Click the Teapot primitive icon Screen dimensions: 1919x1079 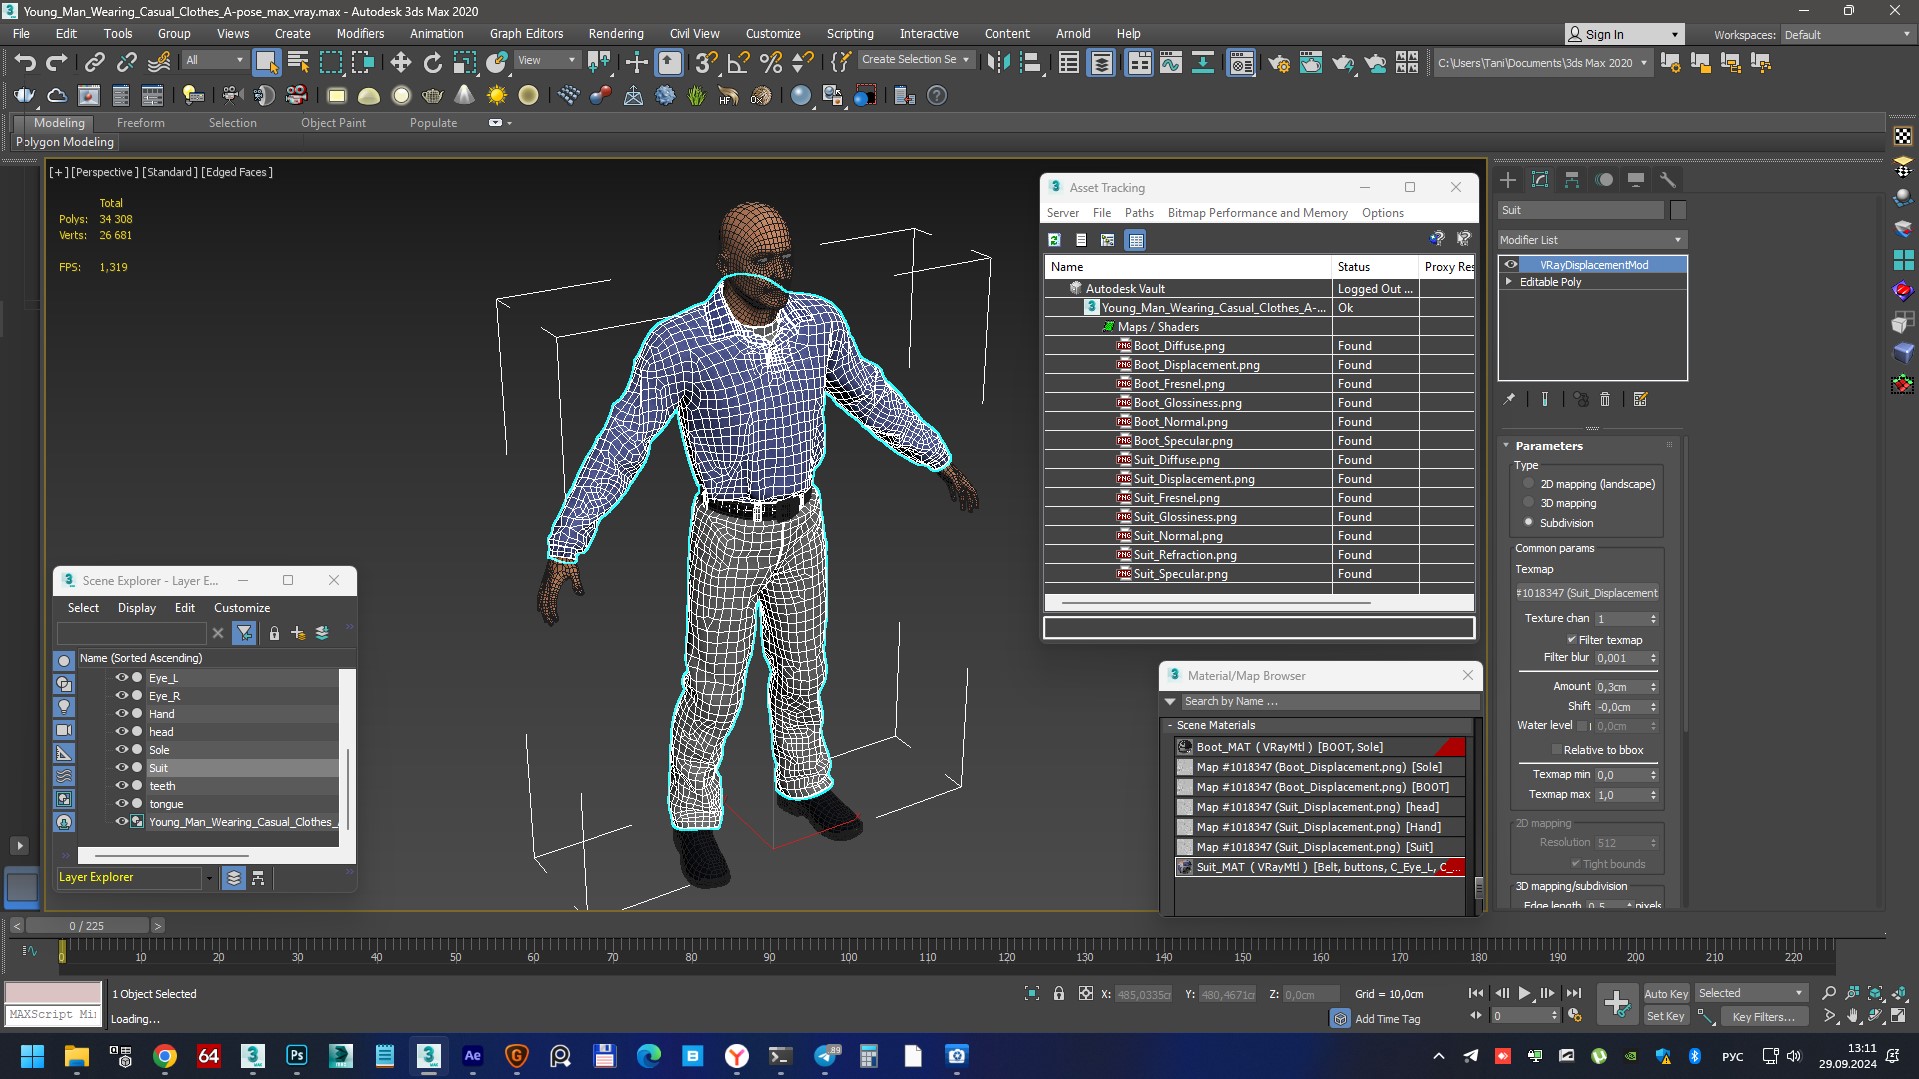point(432,96)
